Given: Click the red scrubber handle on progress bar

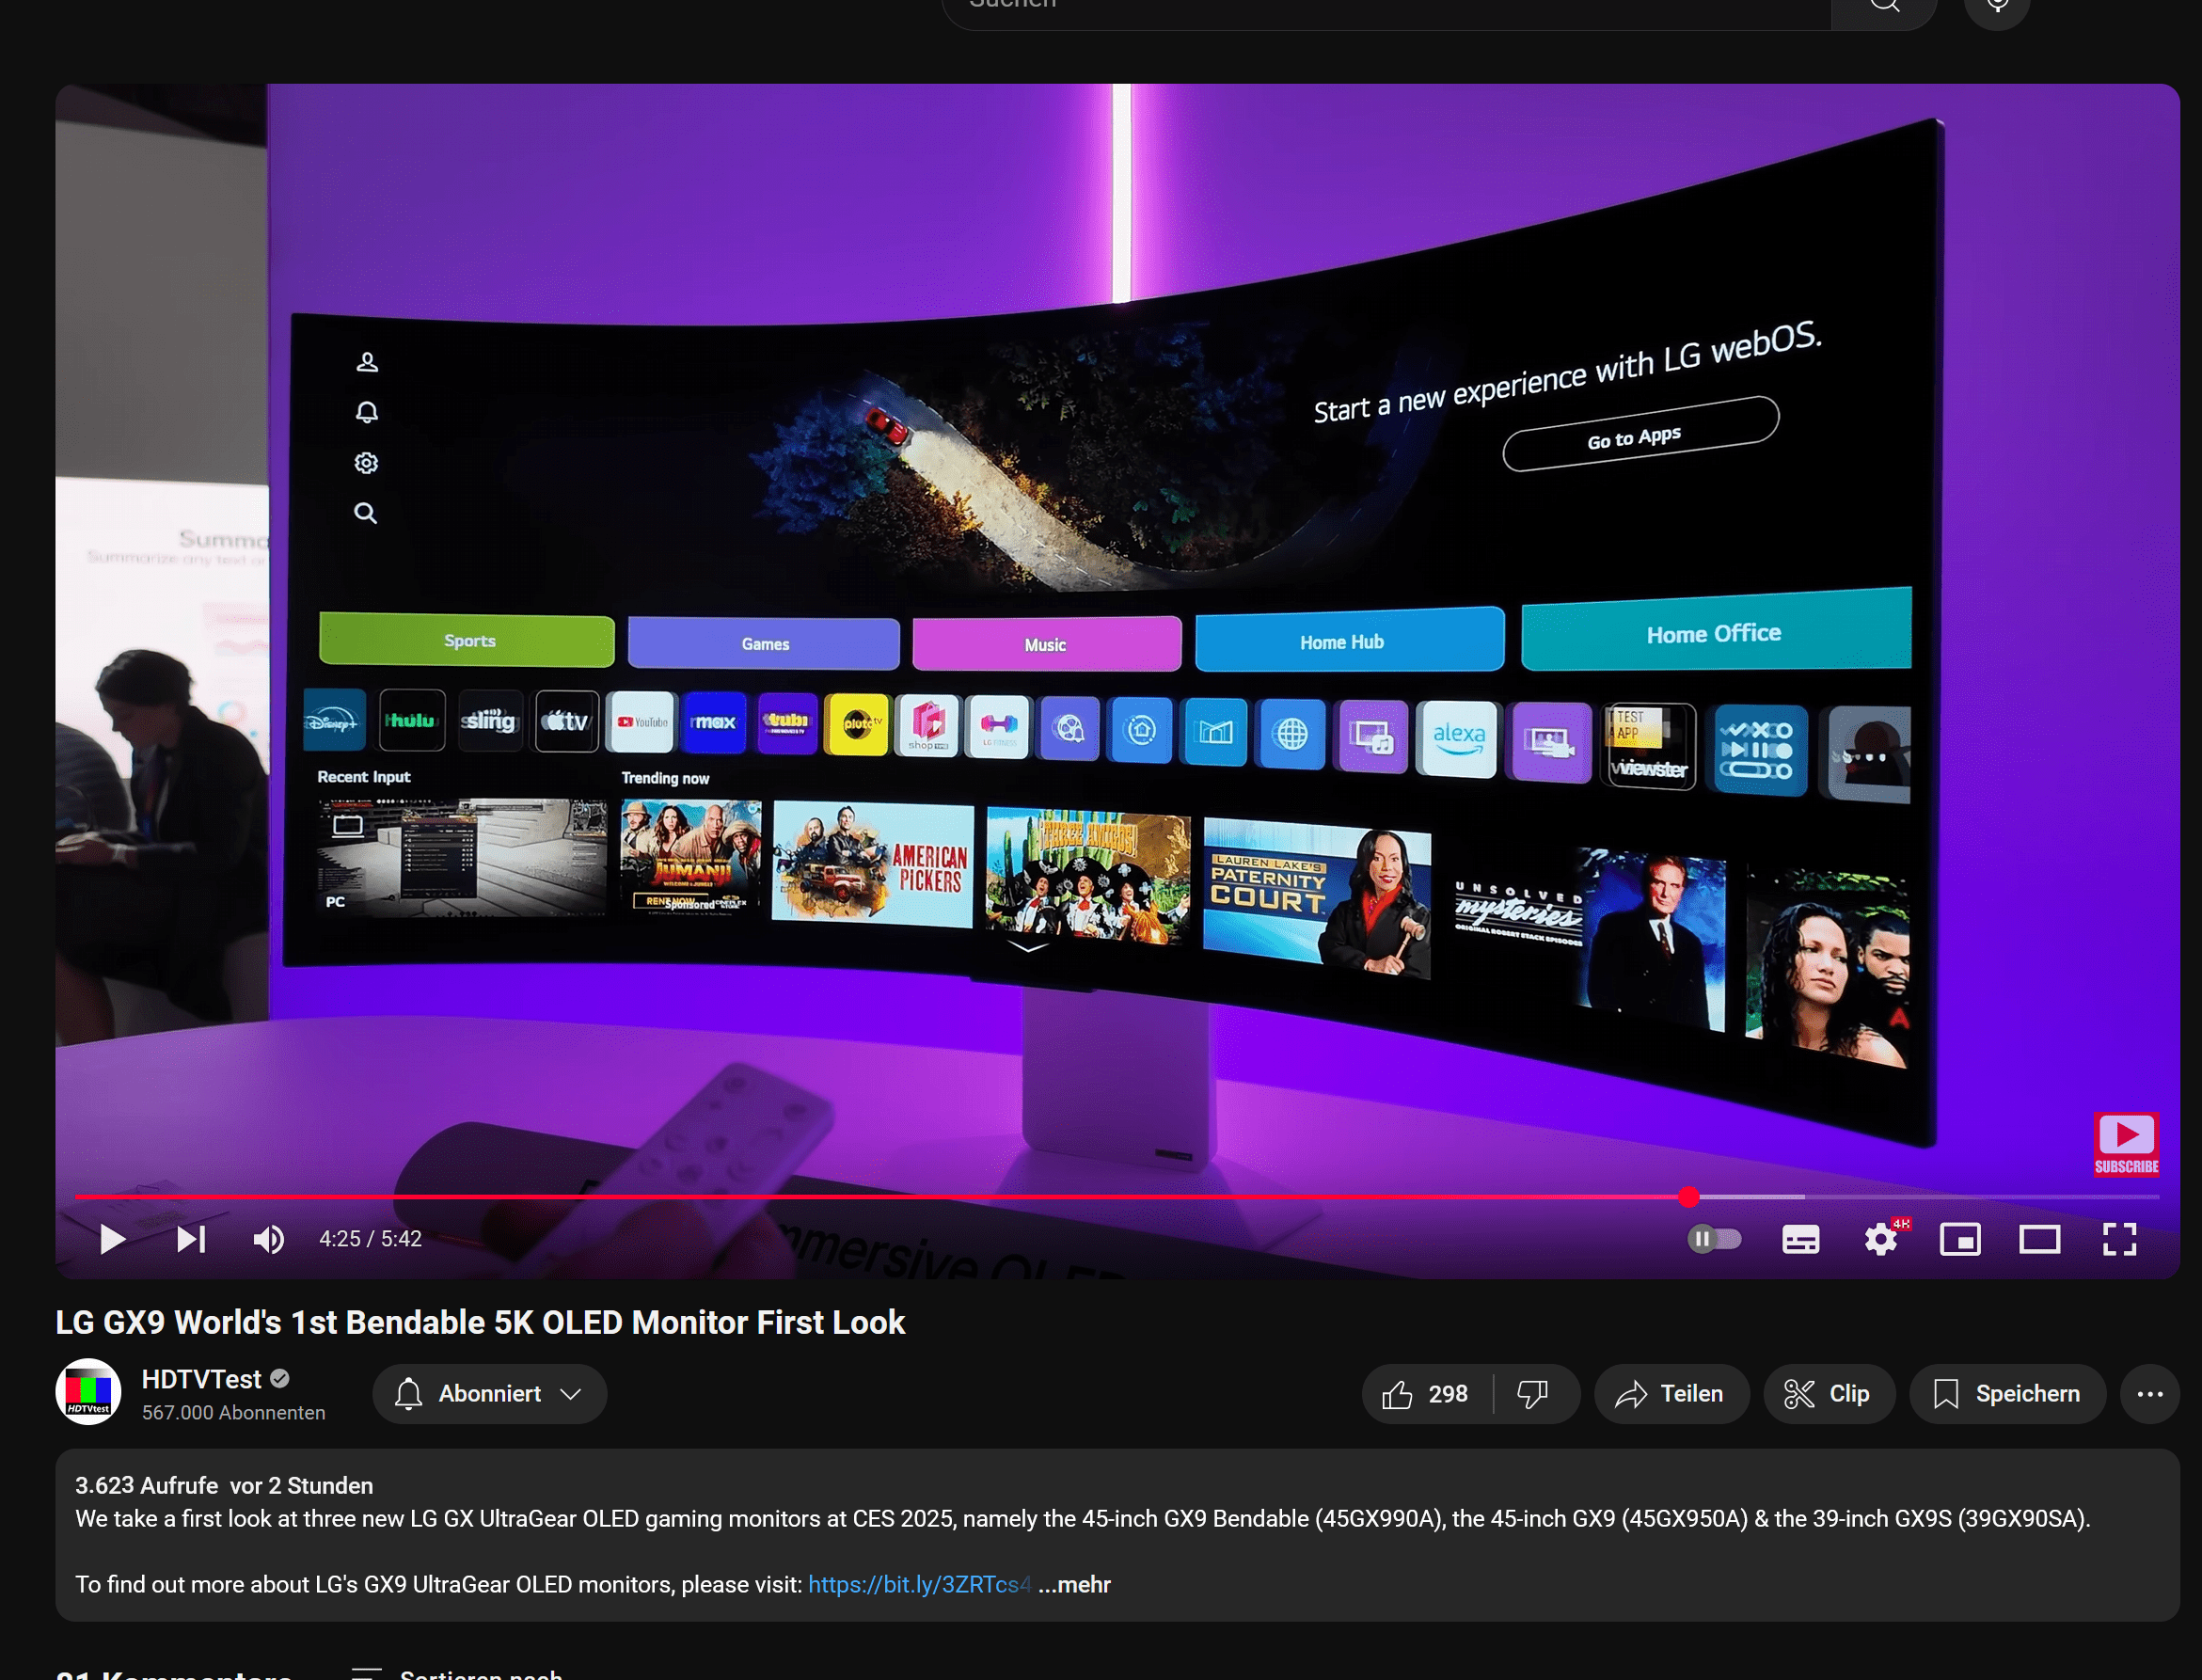Looking at the screenshot, I should point(1689,1196).
